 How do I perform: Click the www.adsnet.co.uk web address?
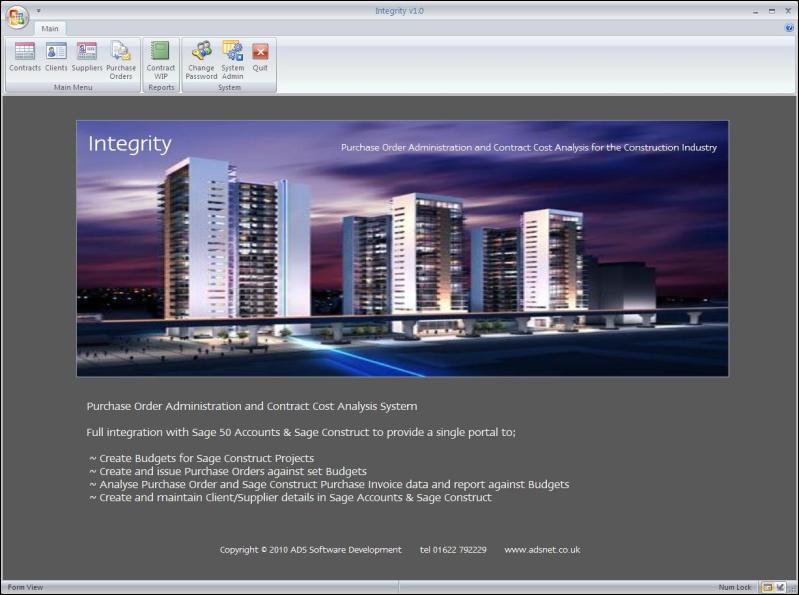542,550
